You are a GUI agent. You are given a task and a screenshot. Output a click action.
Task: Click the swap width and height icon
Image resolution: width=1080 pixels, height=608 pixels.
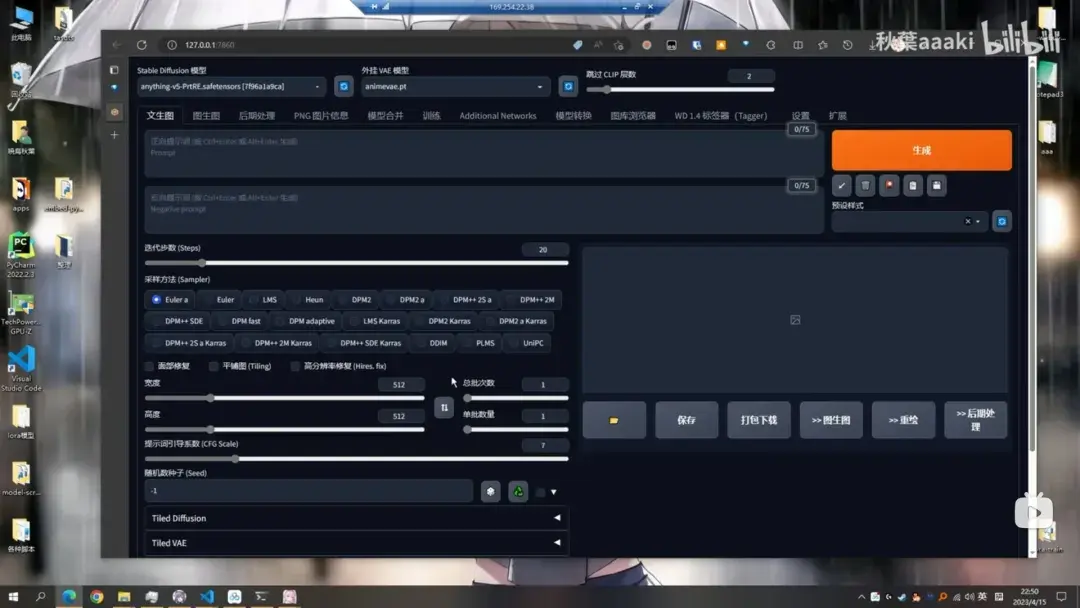point(444,407)
